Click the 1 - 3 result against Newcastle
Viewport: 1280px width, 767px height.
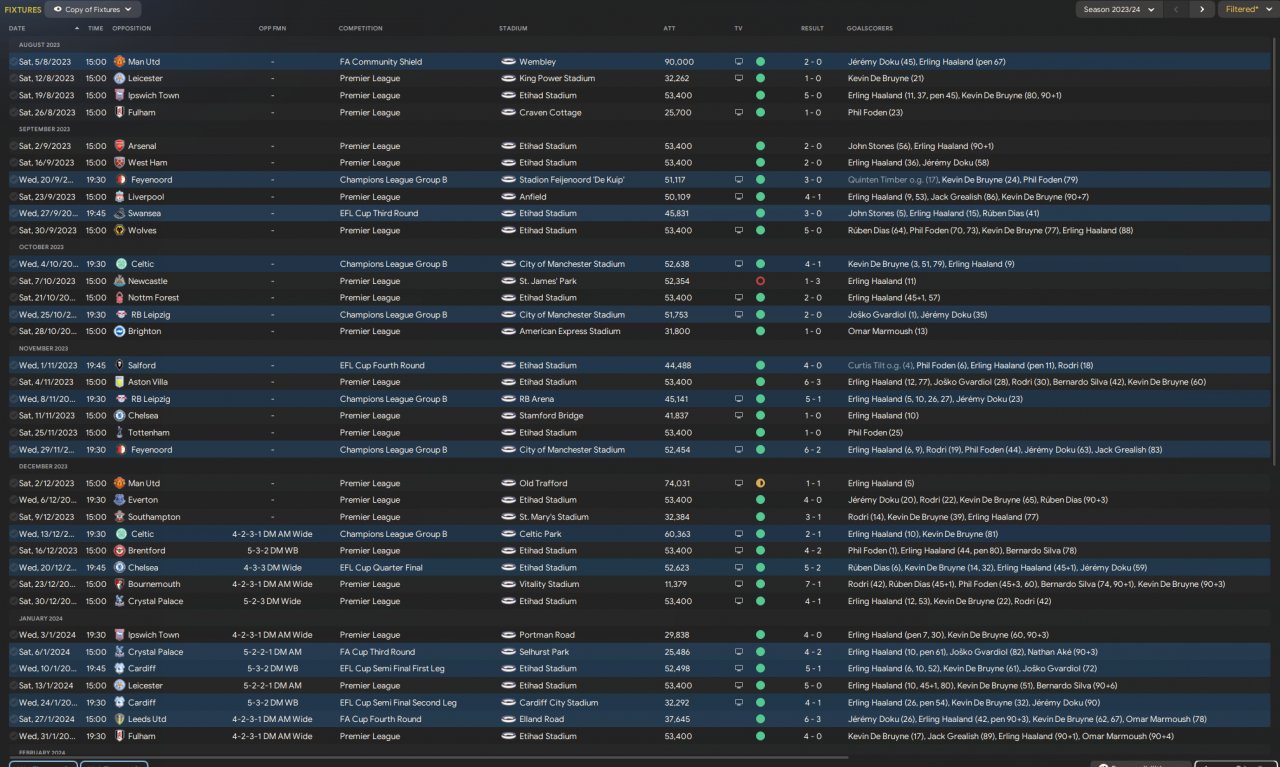click(x=812, y=281)
